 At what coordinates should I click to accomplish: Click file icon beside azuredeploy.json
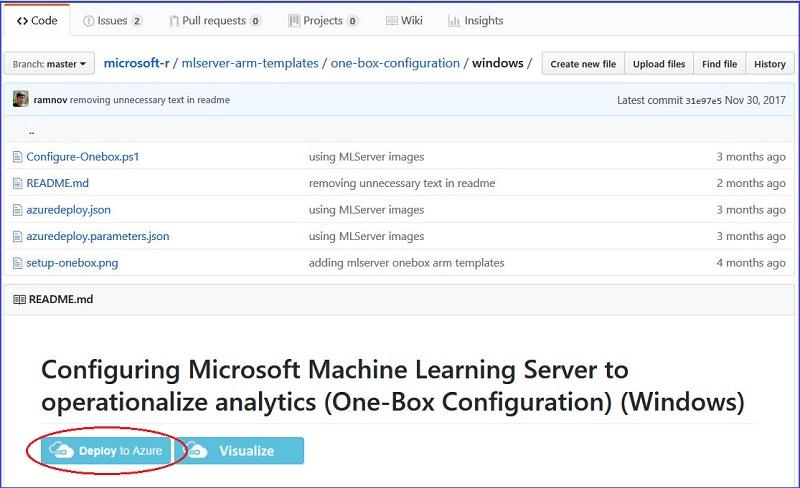(x=17, y=210)
